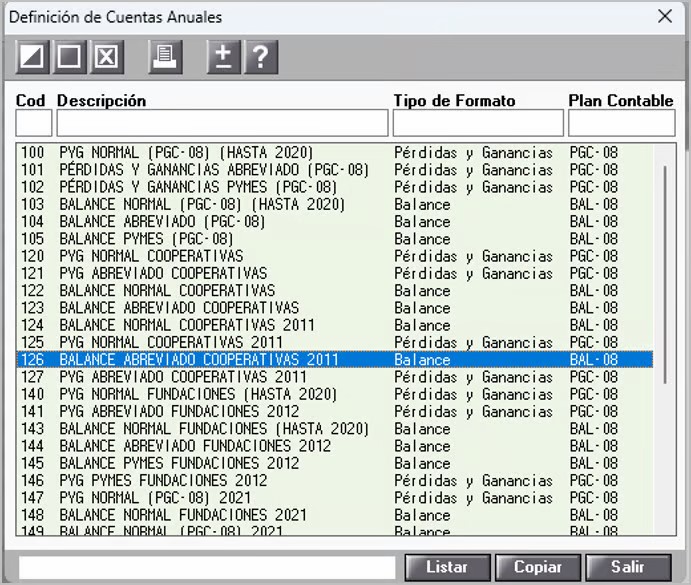Click the Descripción column header label
Screen dimensions: 691x585
click(x=101, y=101)
